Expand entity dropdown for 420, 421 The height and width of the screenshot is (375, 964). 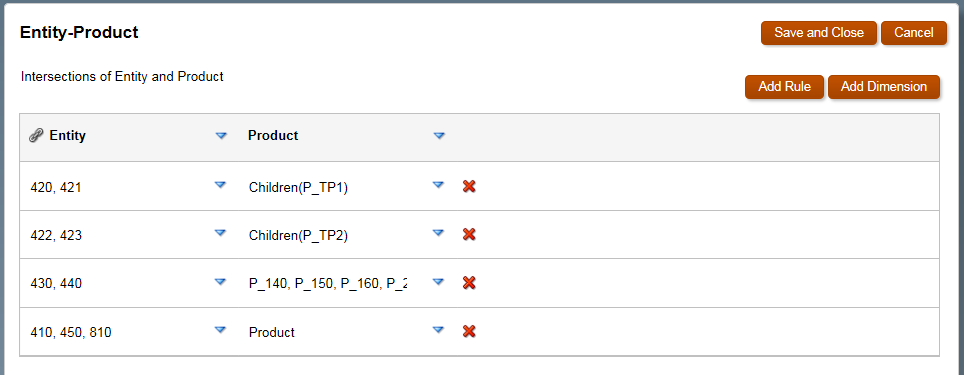pyautogui.click(x=220, y=184)
